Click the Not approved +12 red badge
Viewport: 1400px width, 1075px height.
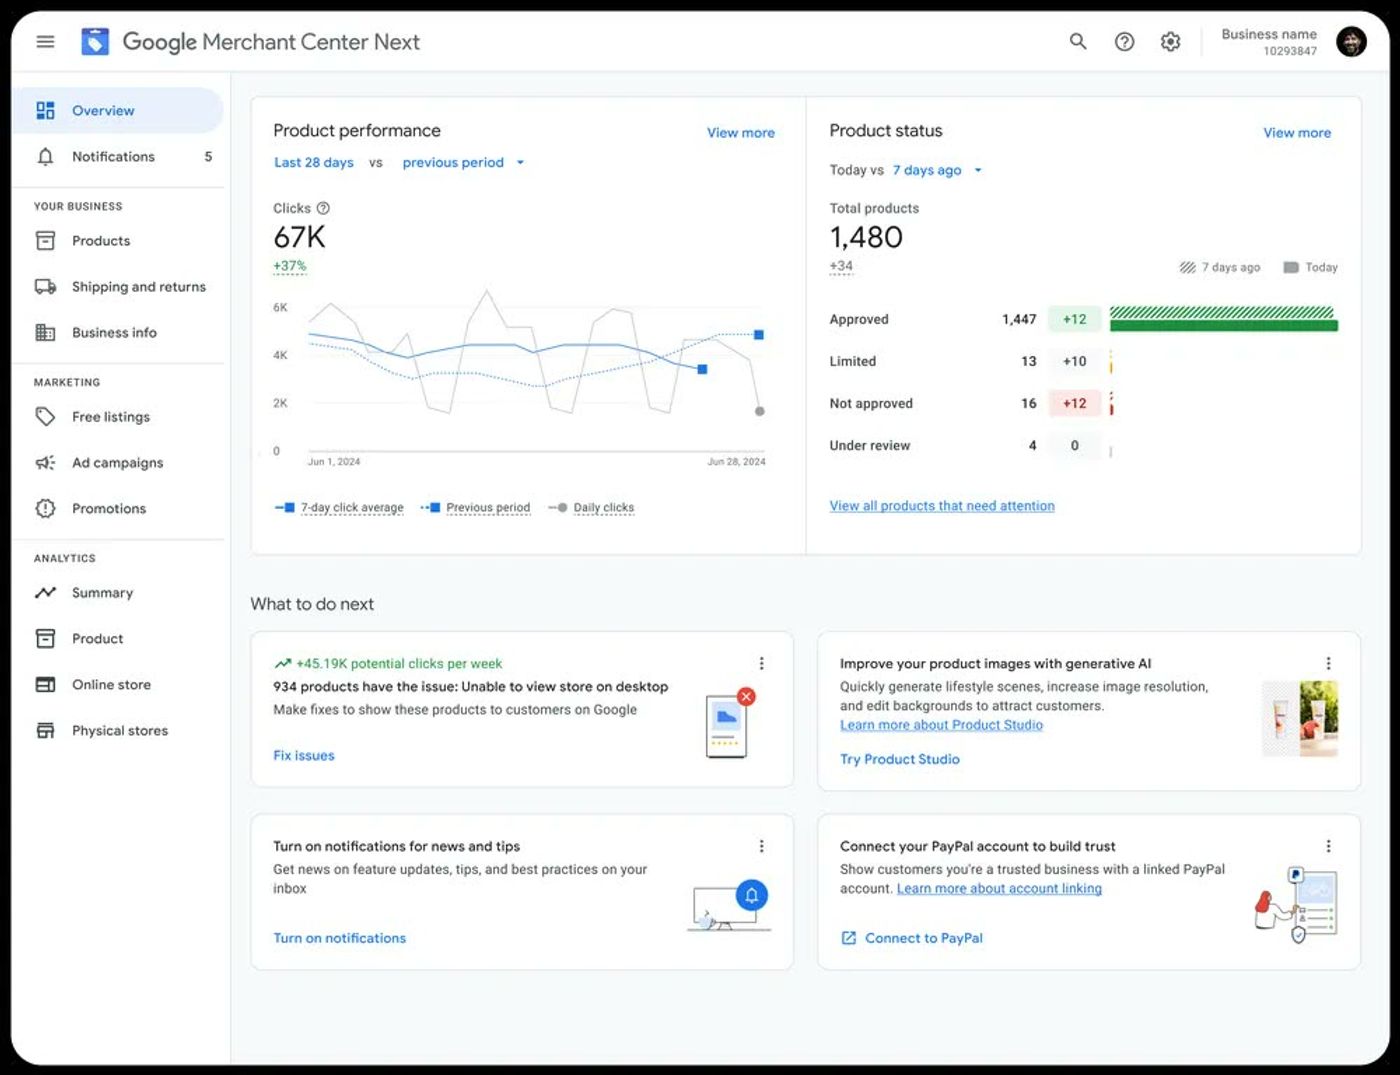1075,403
